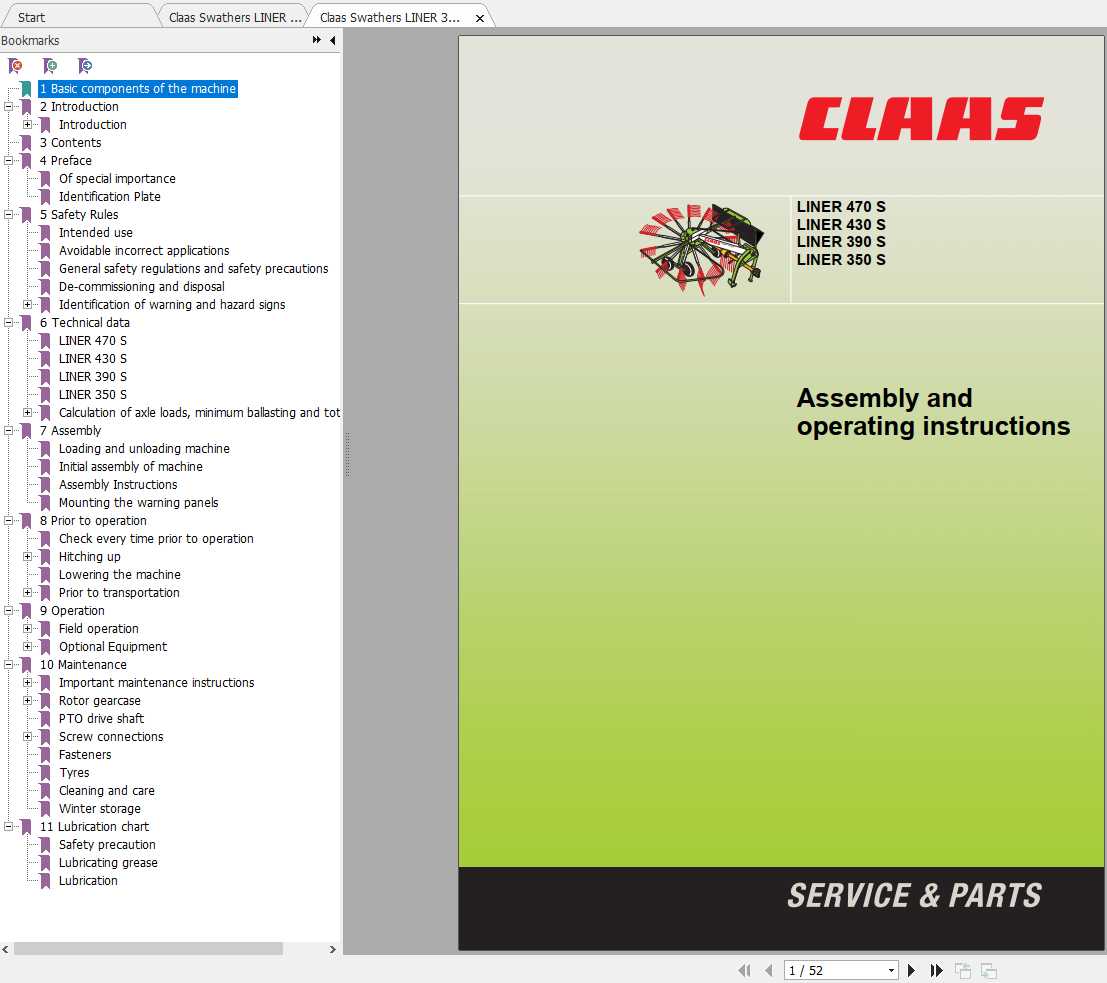Image resolution: width=1107 pixels, height=983 pixels.
Task: Go to the next page with the arrow icon
Action: point(911,970)
